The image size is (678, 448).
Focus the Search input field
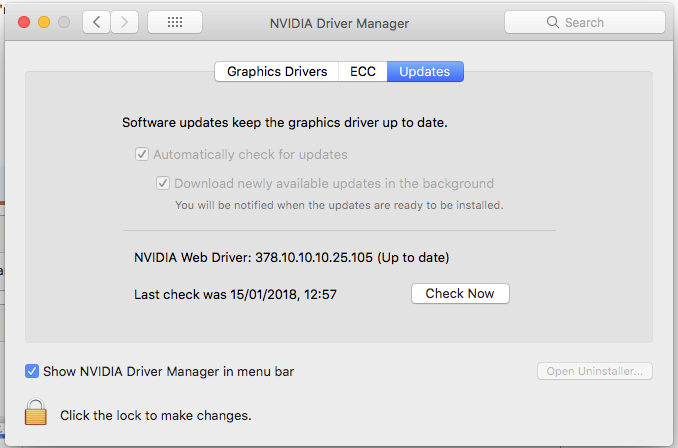click(585, 22)
